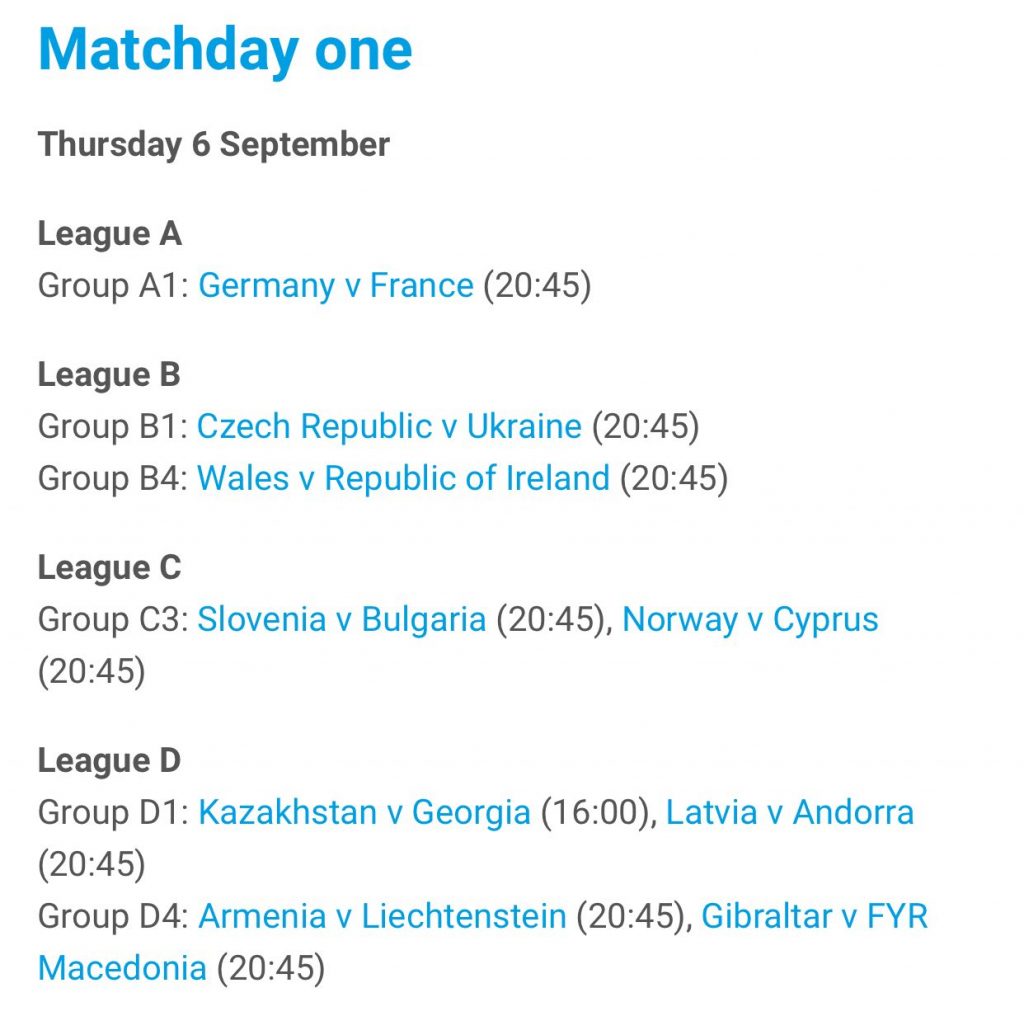The height and width of the screenshot is (1016, 1024).
Task: Click the Group B4 label
Action: (113, 478)
